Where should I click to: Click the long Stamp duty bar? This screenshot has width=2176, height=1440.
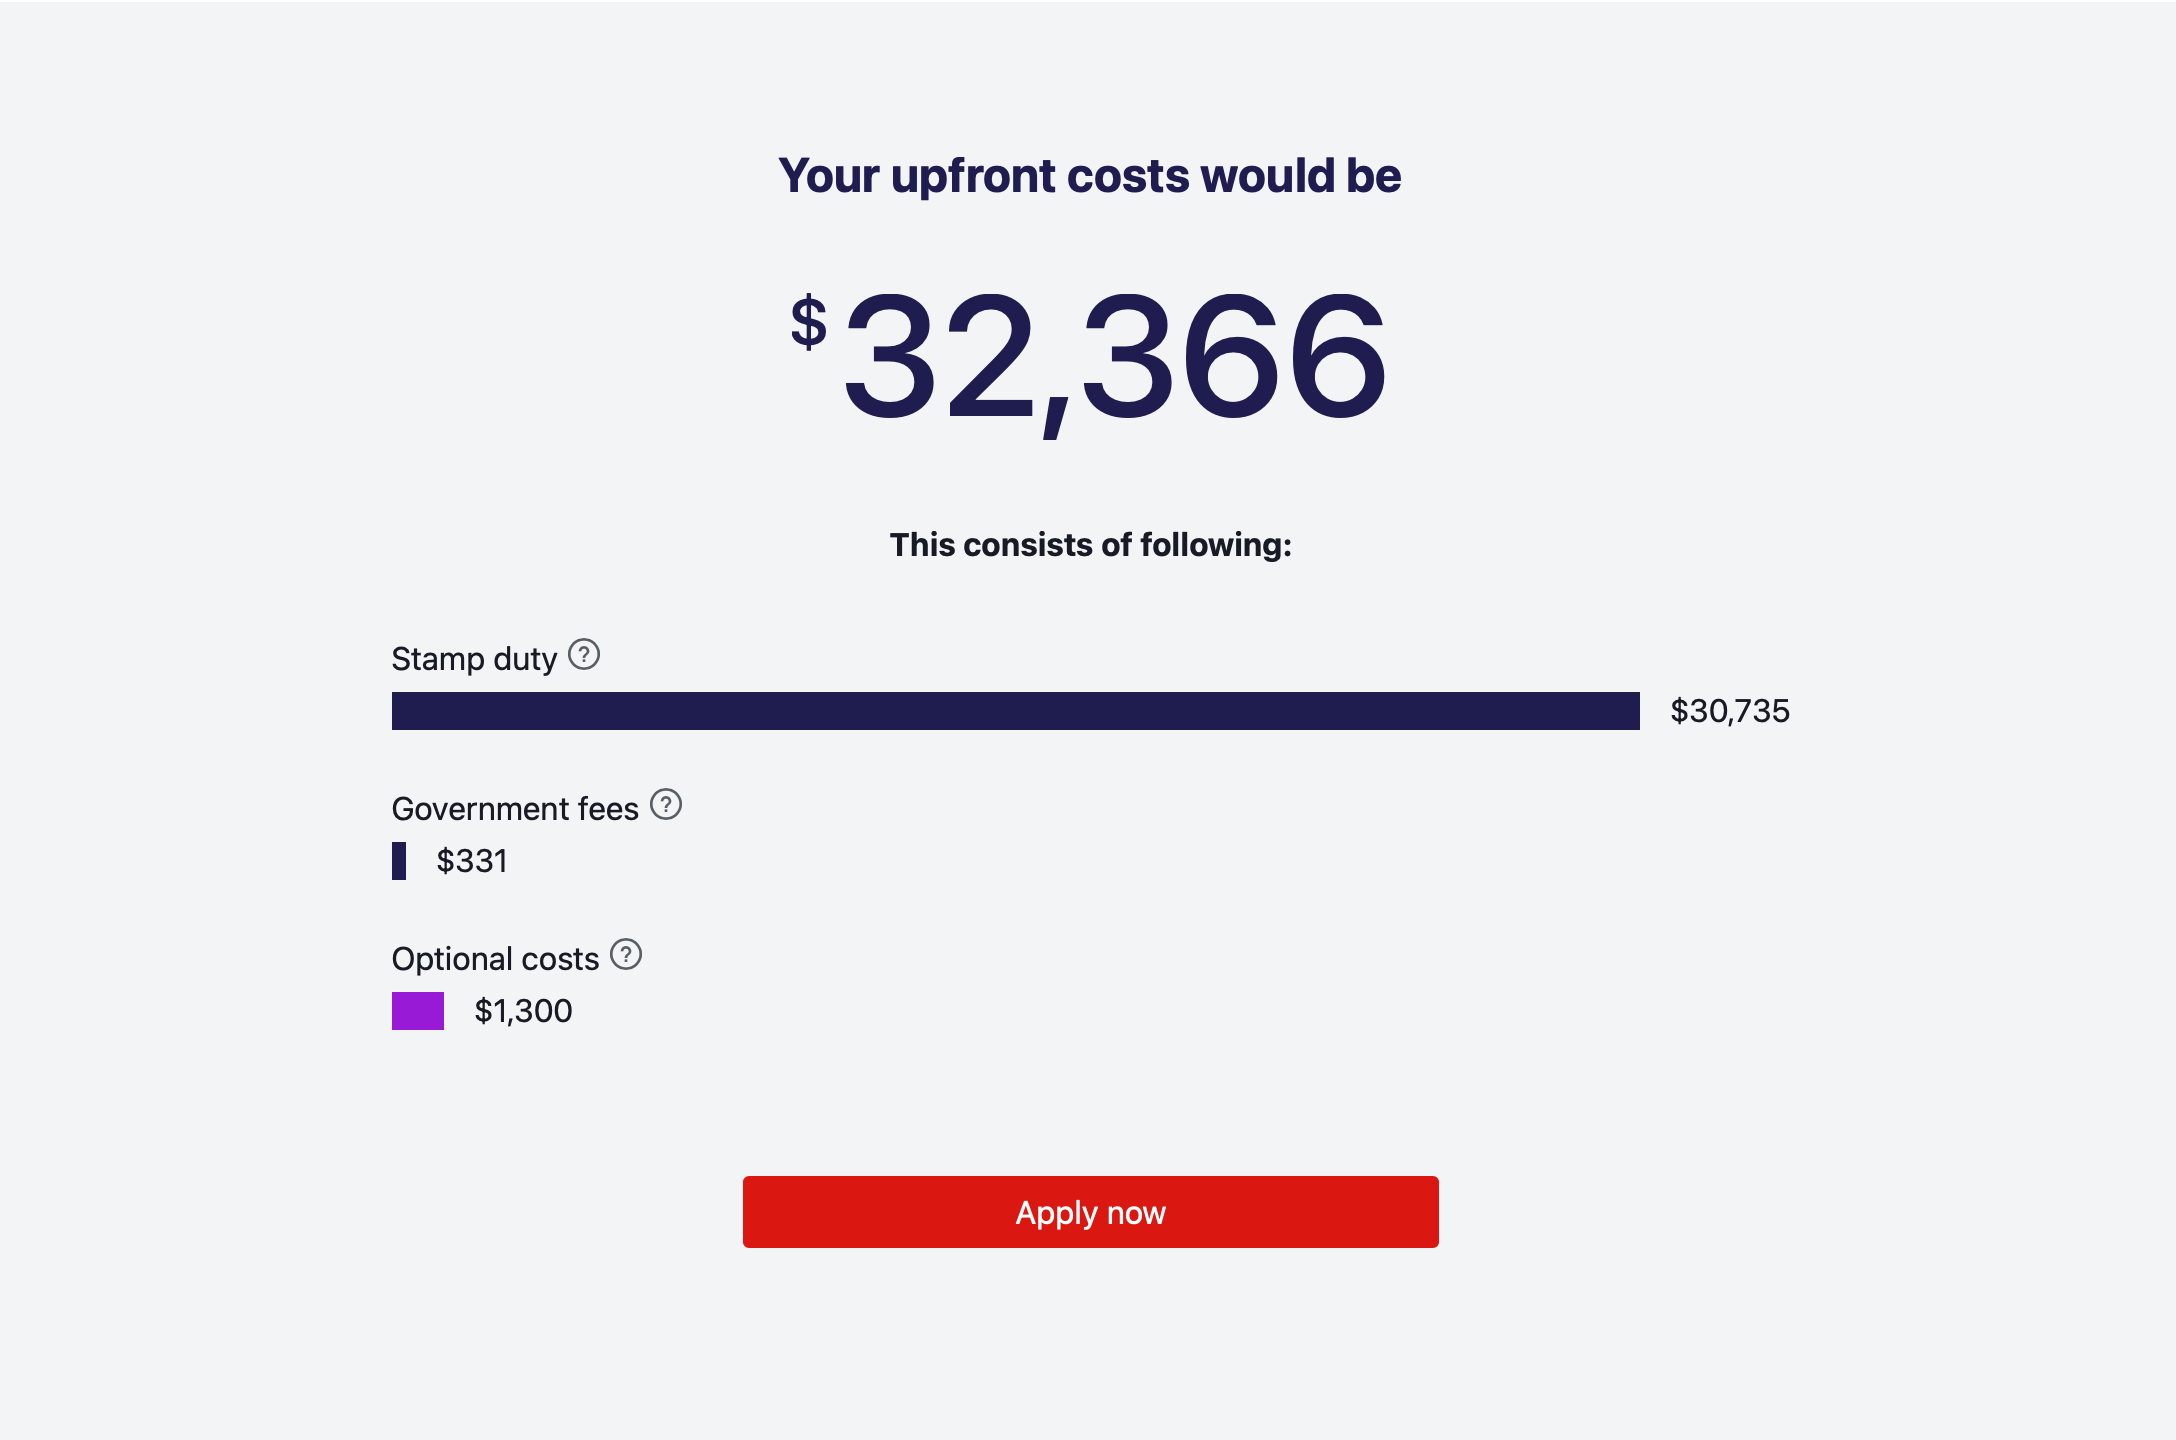(x=1015, y=711)
